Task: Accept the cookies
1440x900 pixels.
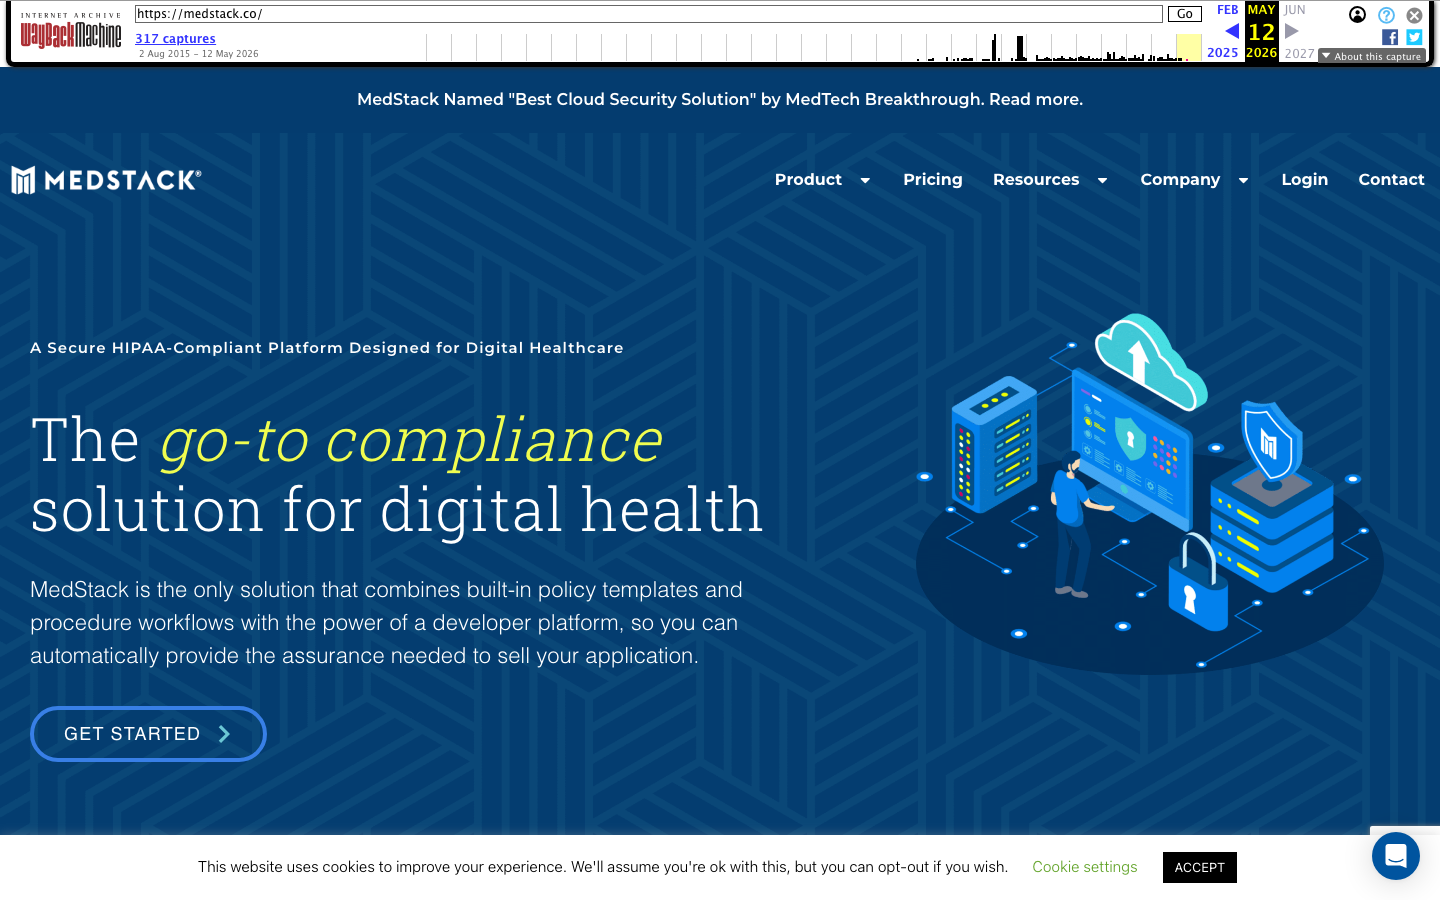Action: (x=1199, y=867)
